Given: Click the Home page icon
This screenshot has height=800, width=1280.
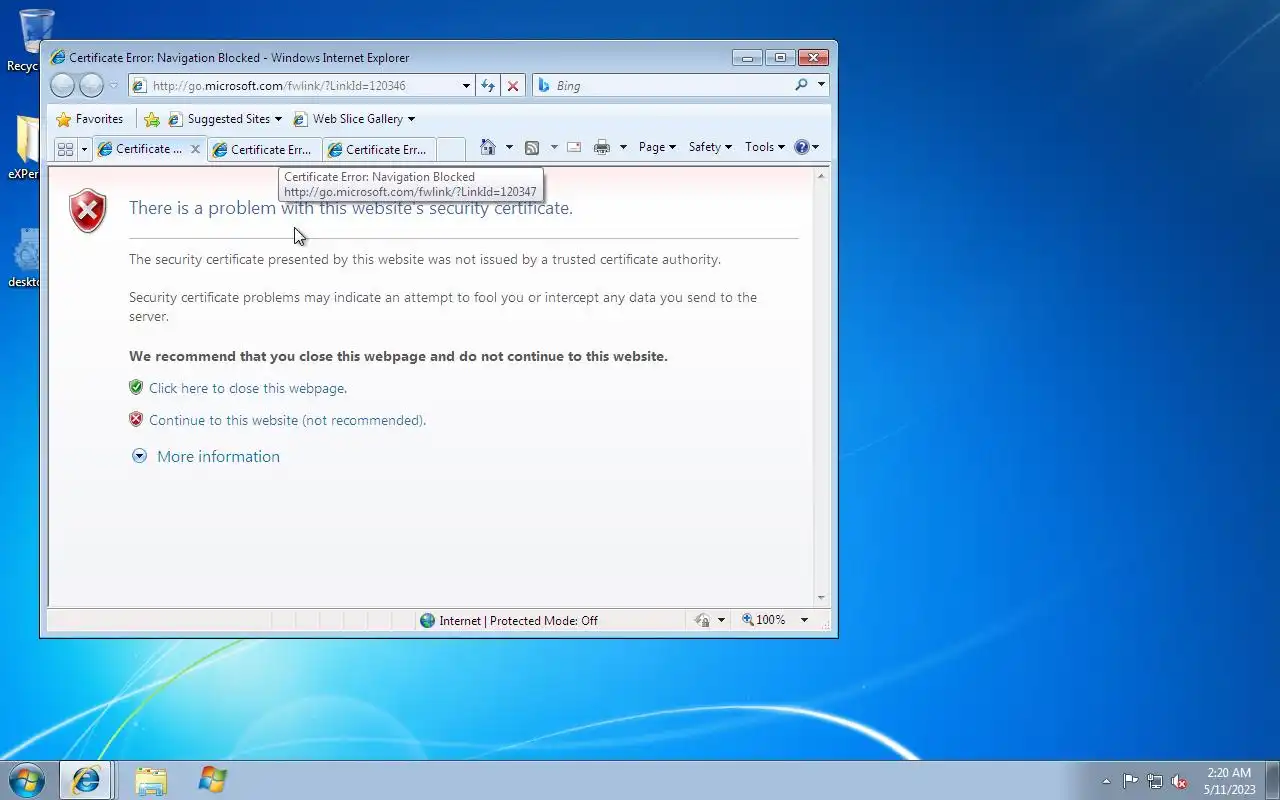Looking at the screenshot, I should (x=488, y=147).
